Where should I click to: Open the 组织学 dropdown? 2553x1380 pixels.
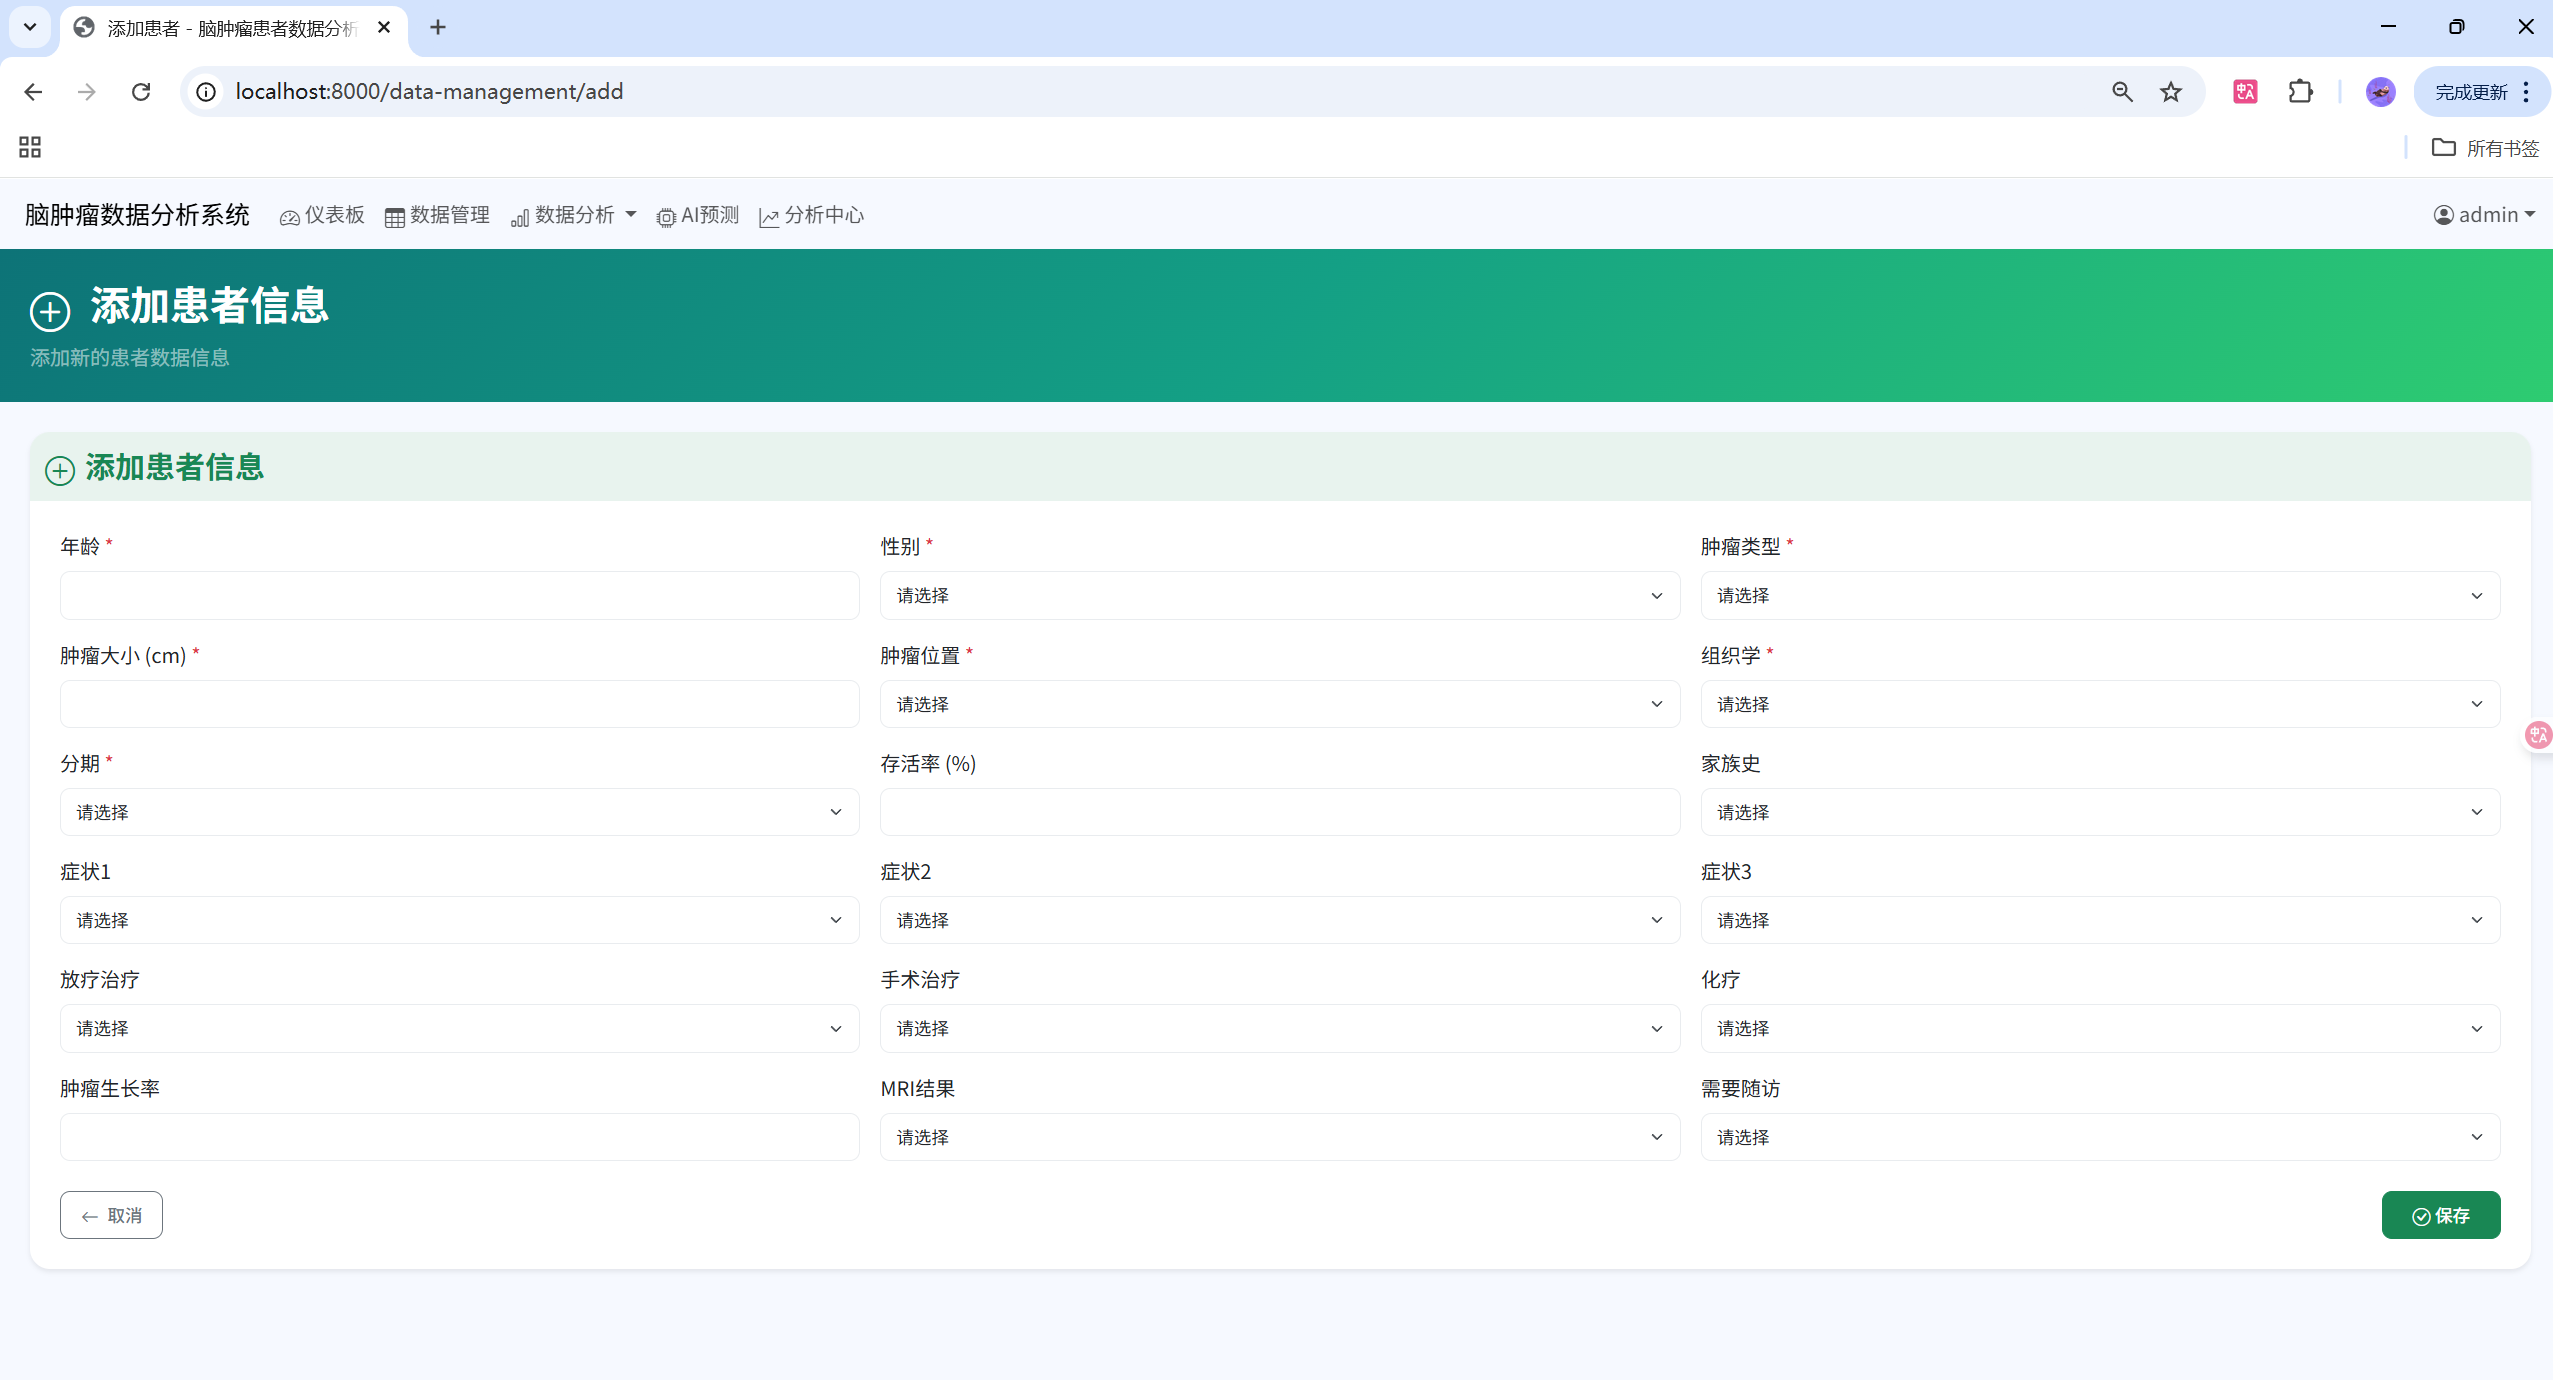[2100, 704]
